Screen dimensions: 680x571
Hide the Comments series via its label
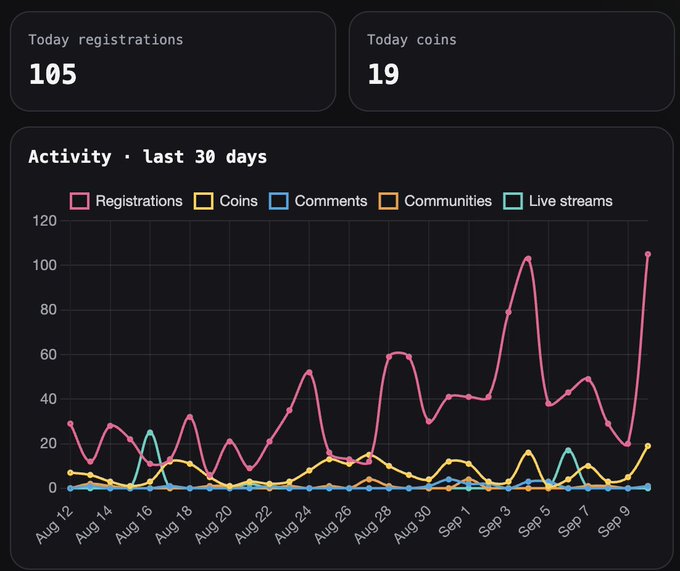click(x=331, y=201)
